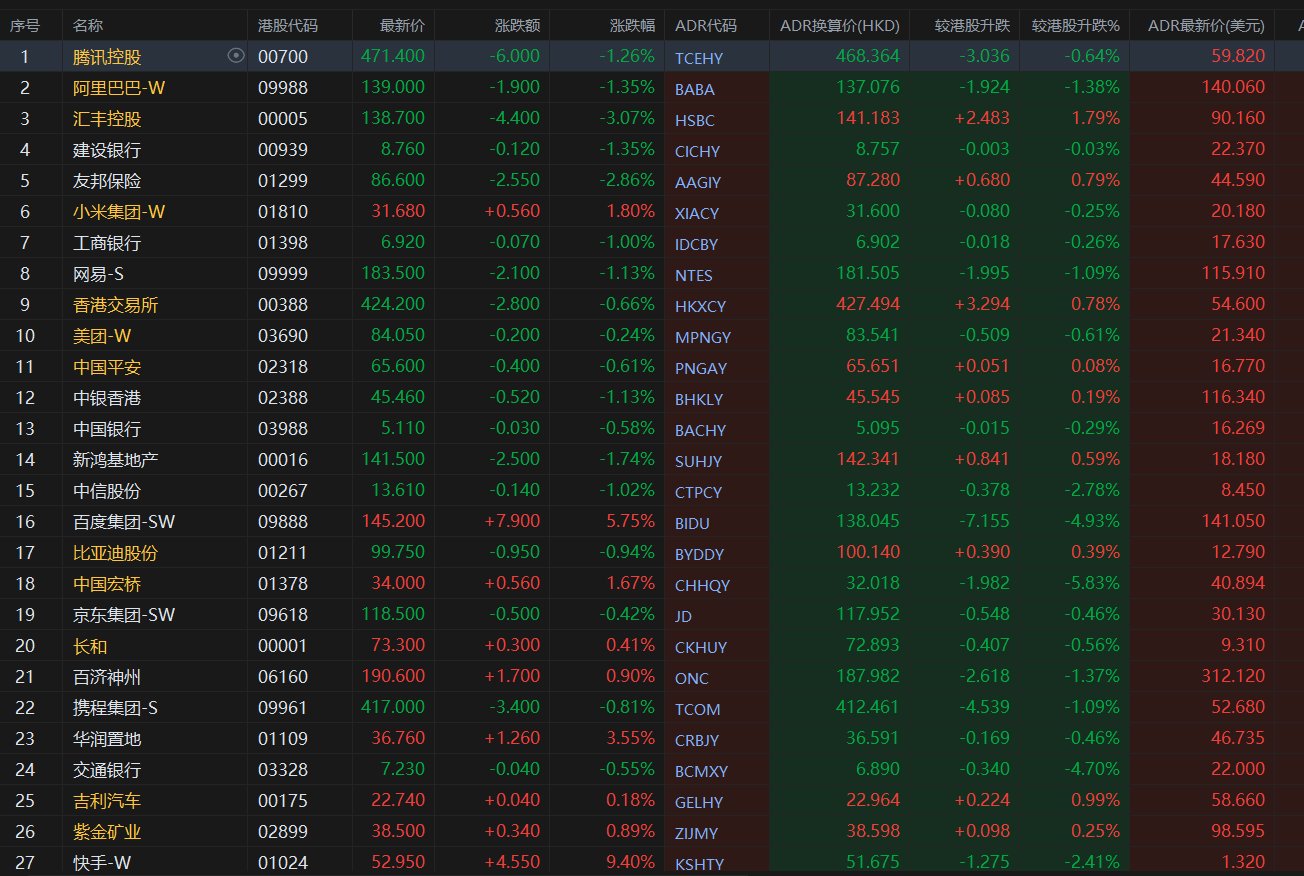This screenshot has height=876, width=1304.
Task: Sort by the 较港股升跌 column header
Action: [x=972, y=25]
